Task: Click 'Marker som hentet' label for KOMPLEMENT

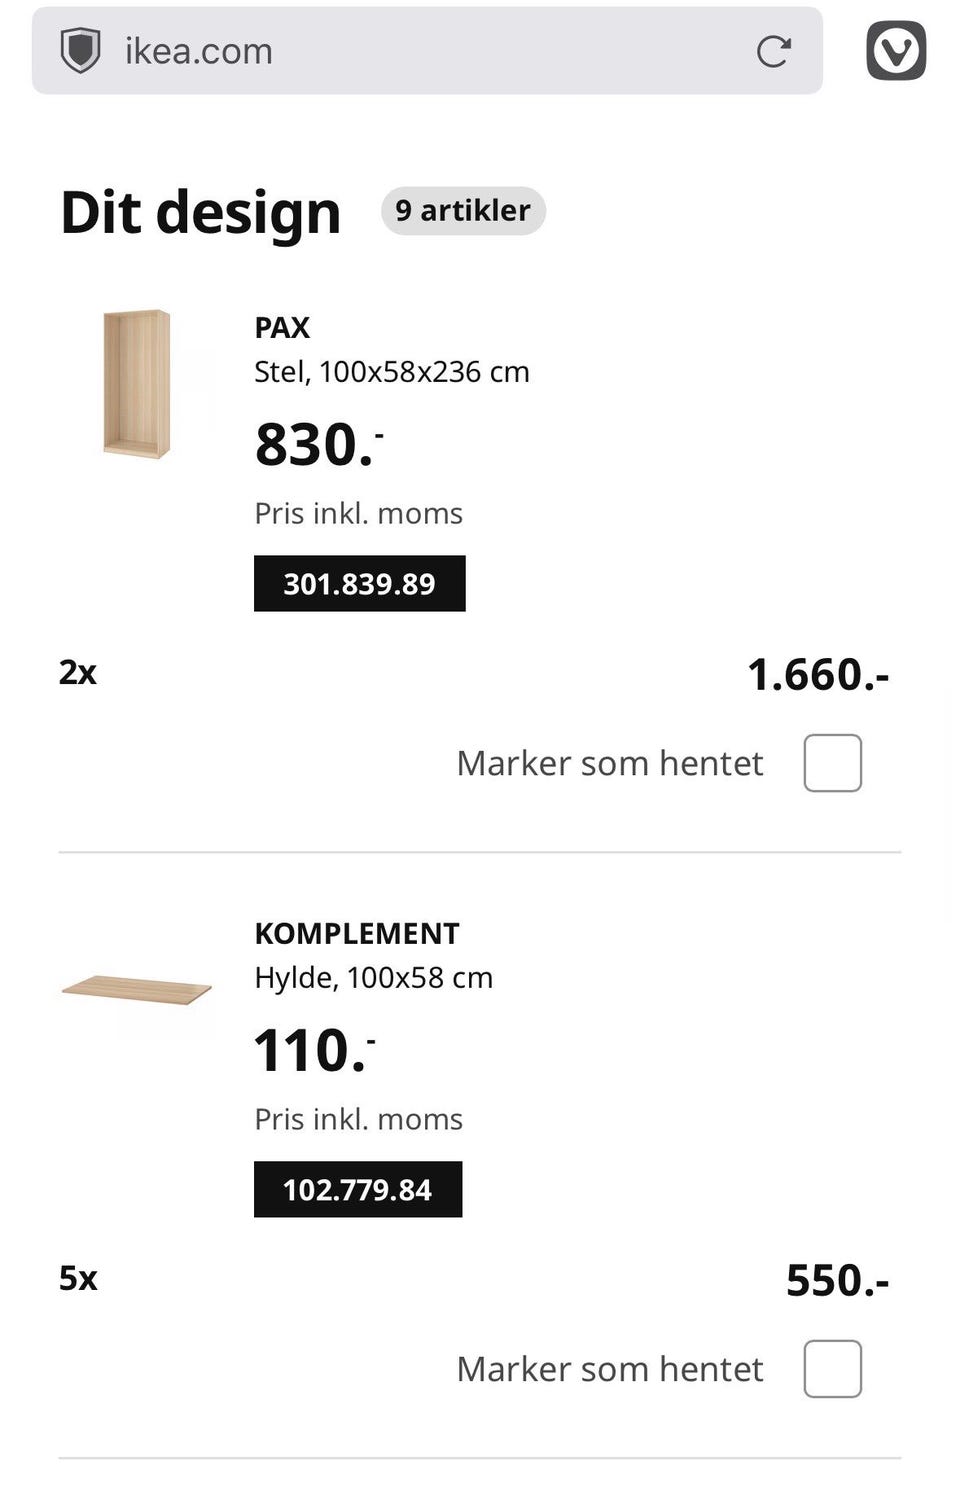Action: pyautogui.click(x=609, y=1369)
